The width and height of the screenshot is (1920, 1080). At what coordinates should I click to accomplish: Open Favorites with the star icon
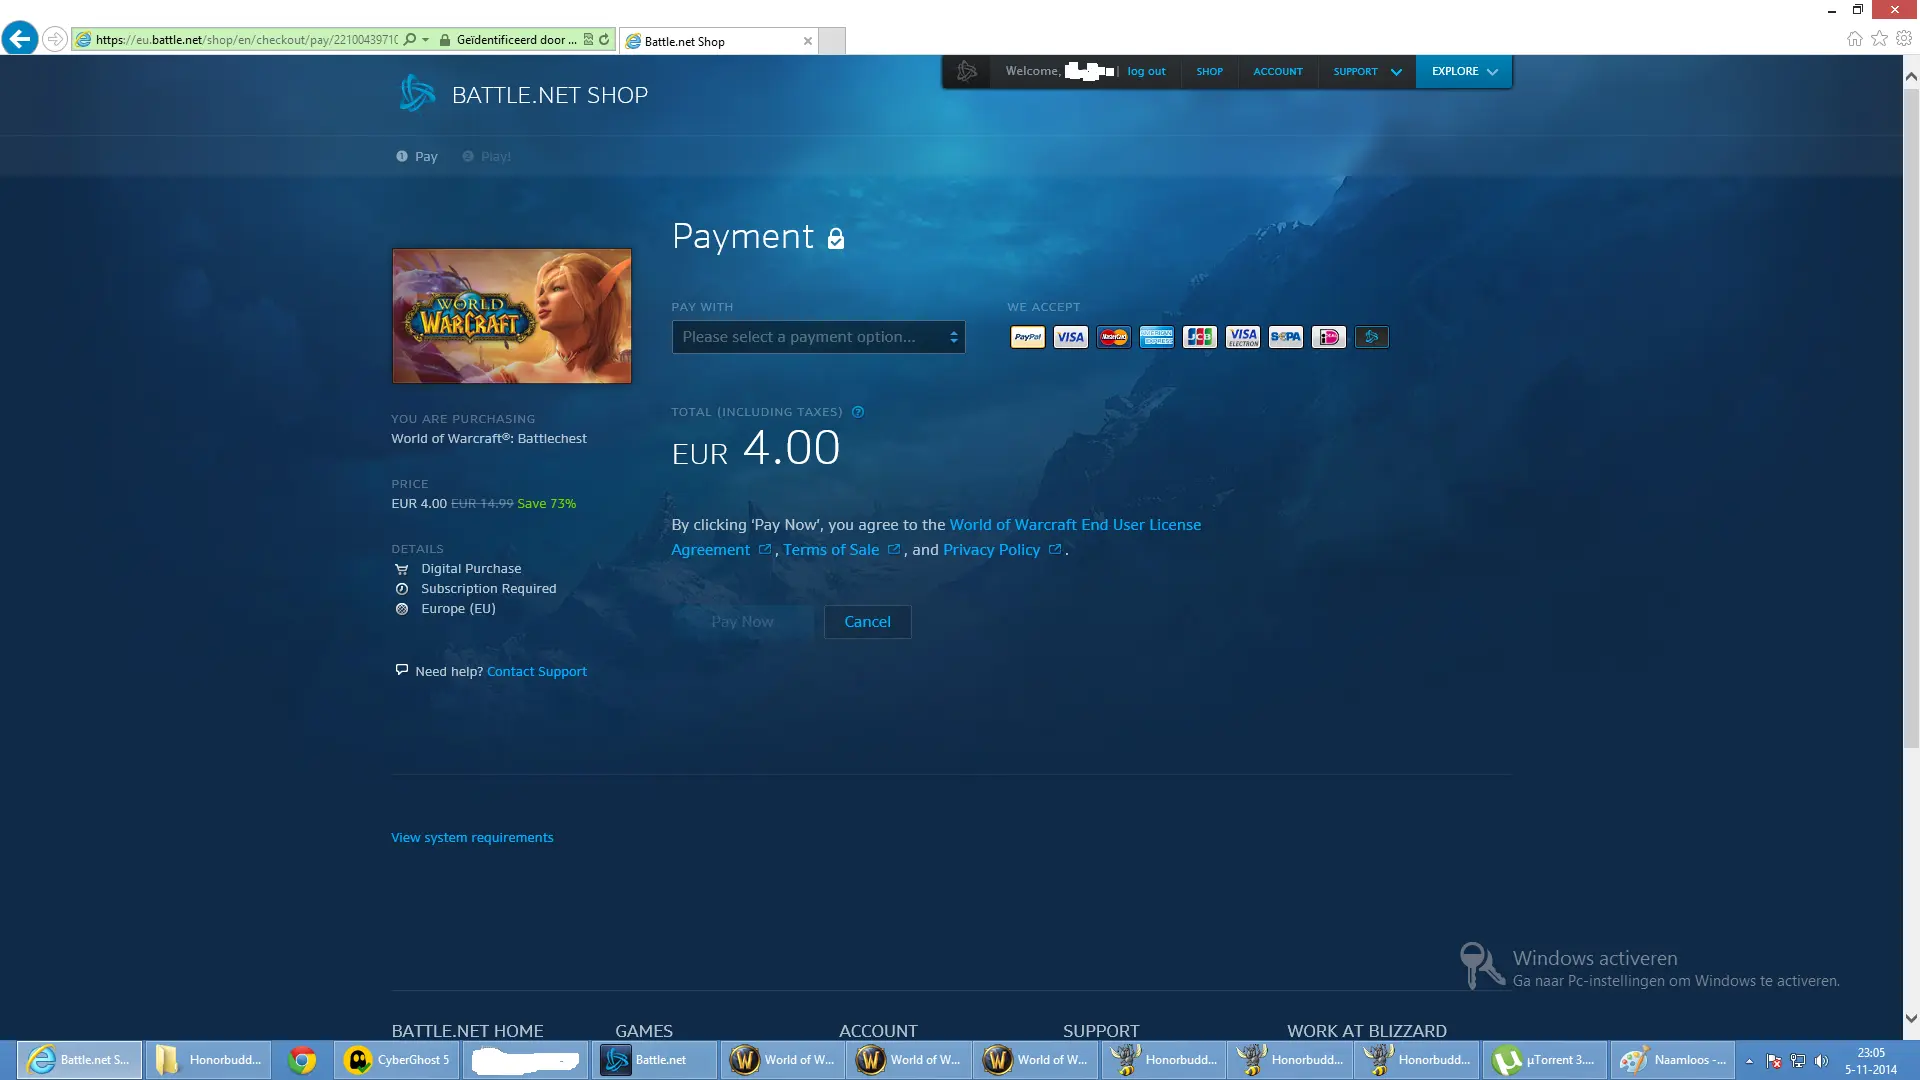point(1879,39)
